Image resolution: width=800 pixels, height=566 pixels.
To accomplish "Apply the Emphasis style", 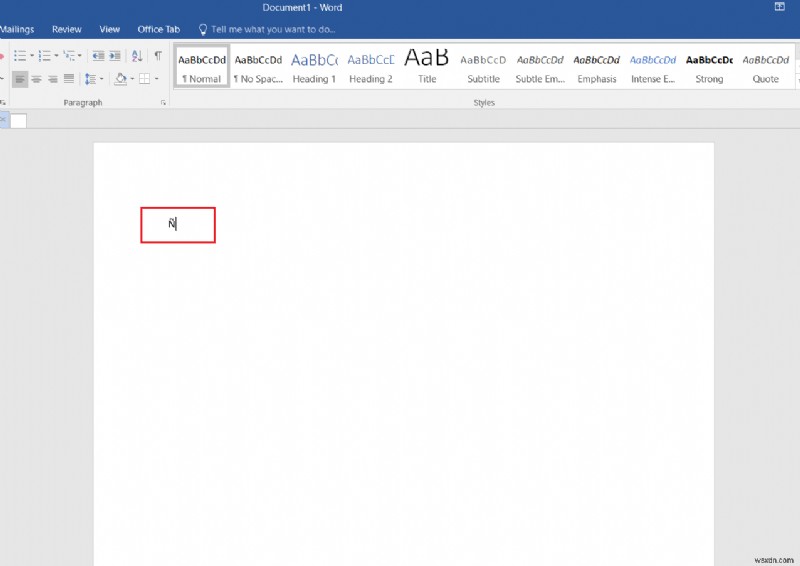I will [596, 67].
